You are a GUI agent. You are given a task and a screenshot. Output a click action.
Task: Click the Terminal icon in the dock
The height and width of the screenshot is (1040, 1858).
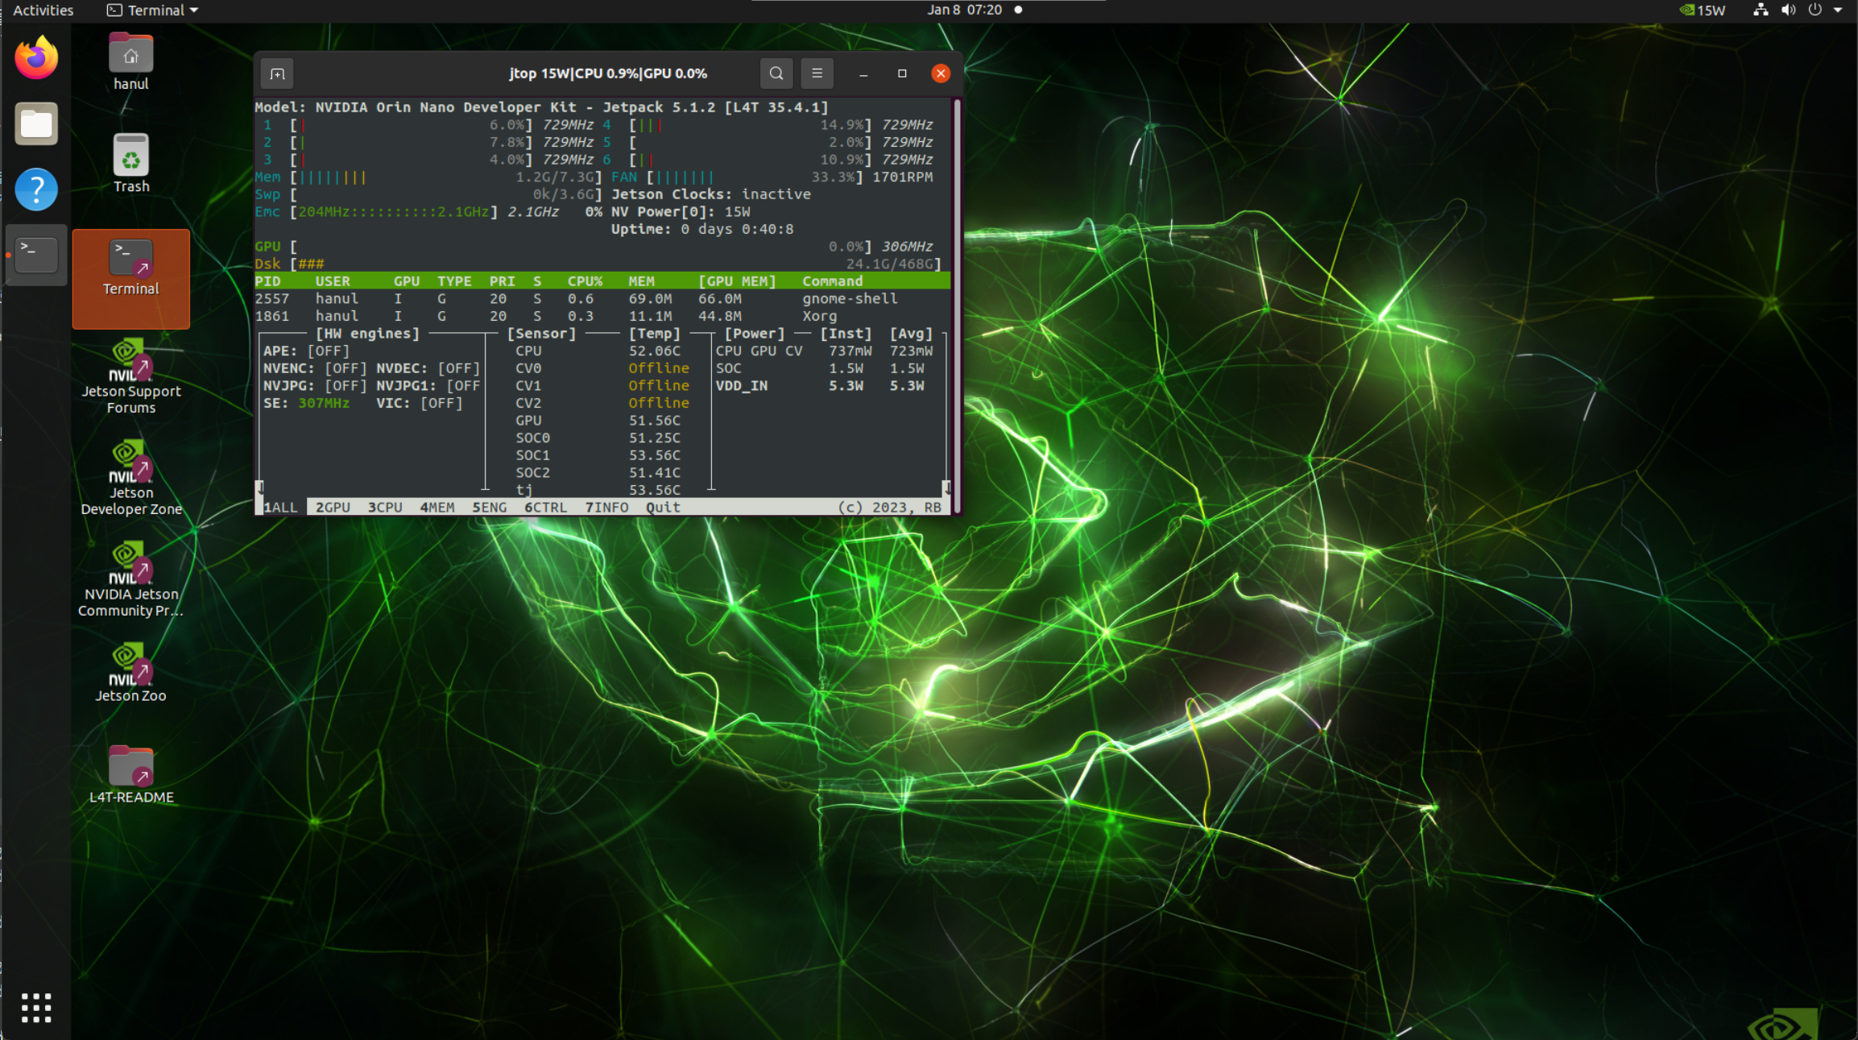click(x=36, y=255)
